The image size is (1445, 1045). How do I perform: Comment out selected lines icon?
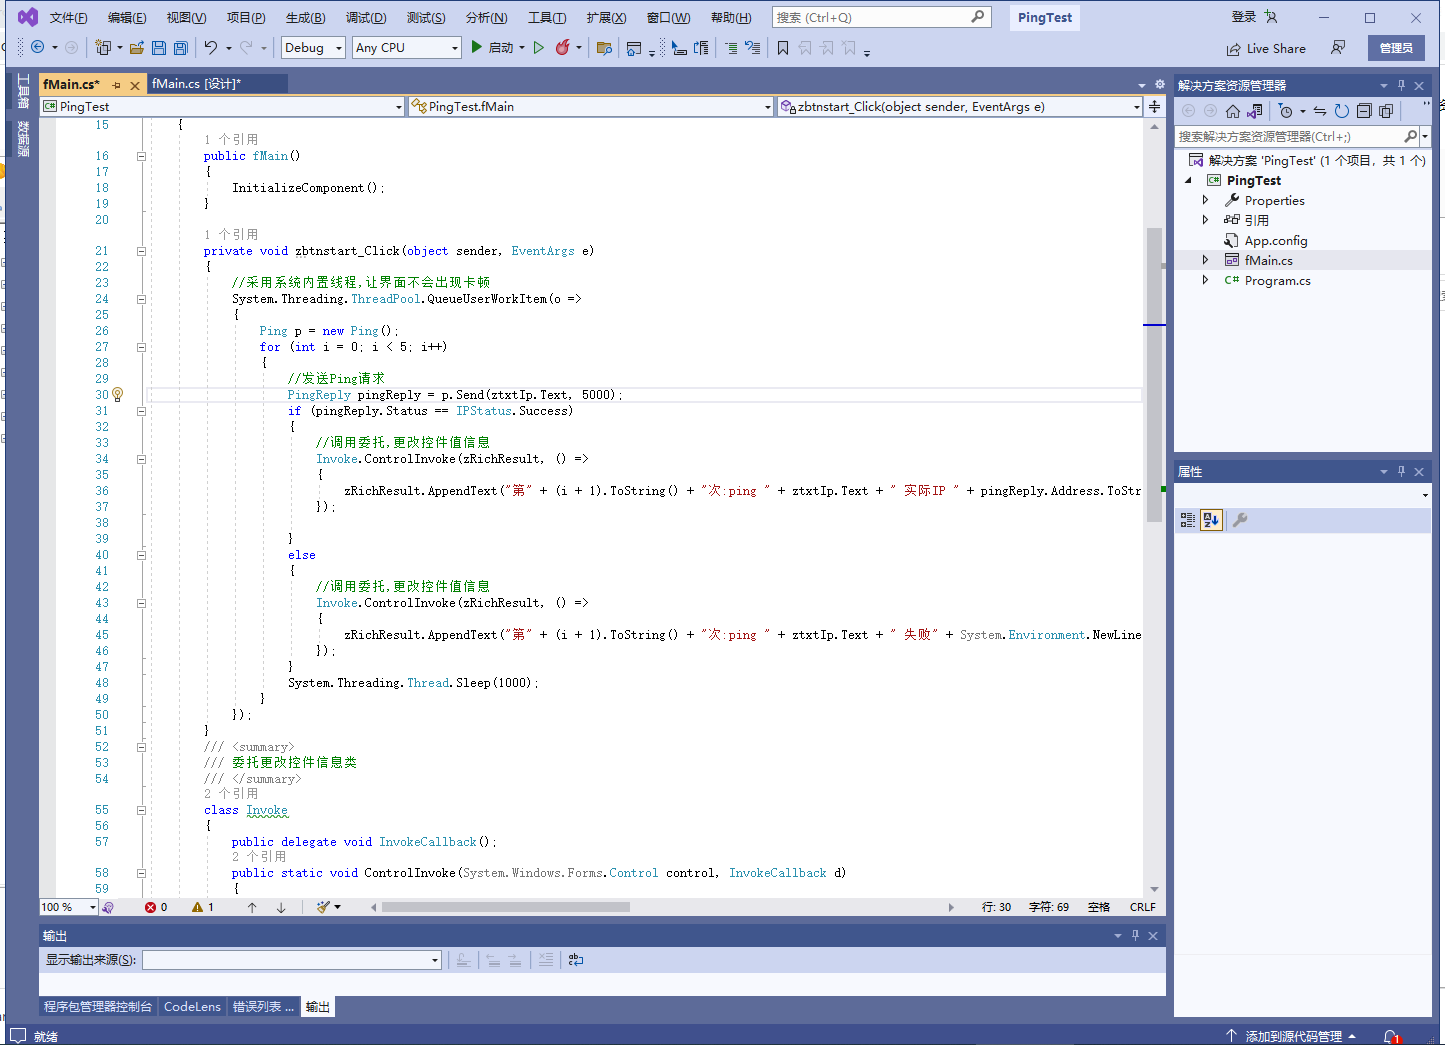pyautogui.click(x=731, y=47)
